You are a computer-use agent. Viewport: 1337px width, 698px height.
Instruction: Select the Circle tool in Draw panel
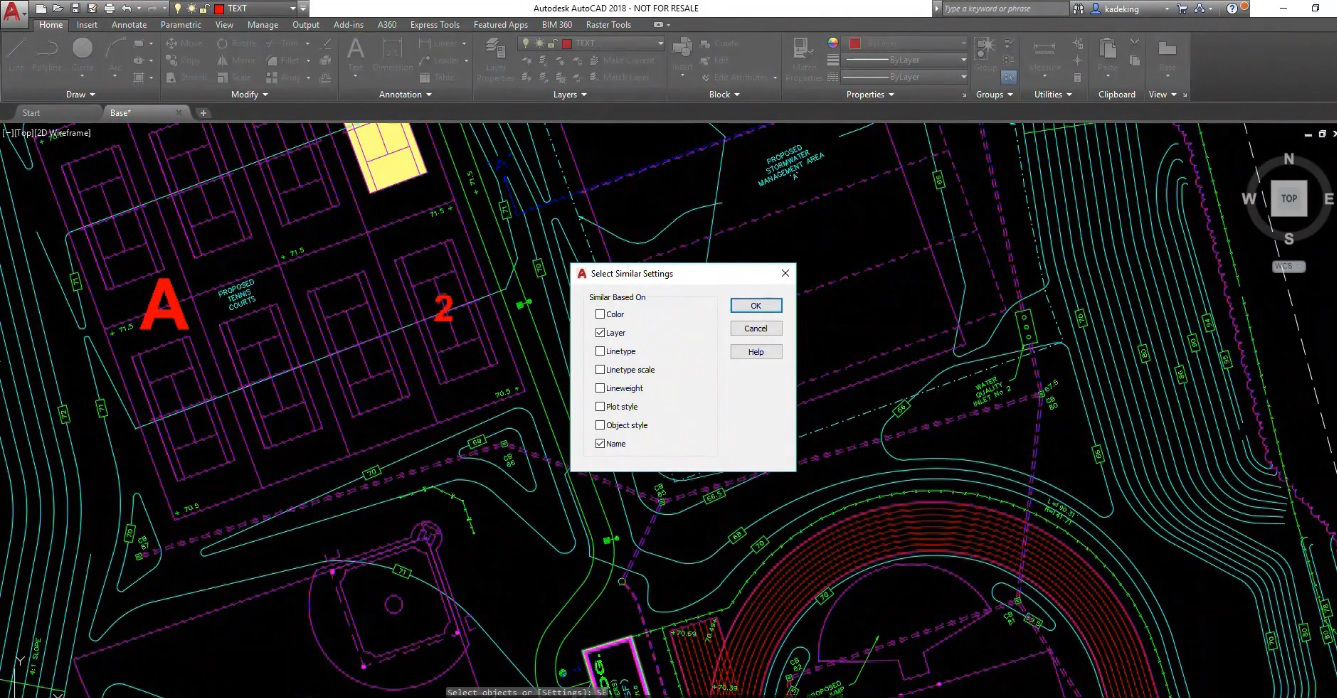(82, 50)
